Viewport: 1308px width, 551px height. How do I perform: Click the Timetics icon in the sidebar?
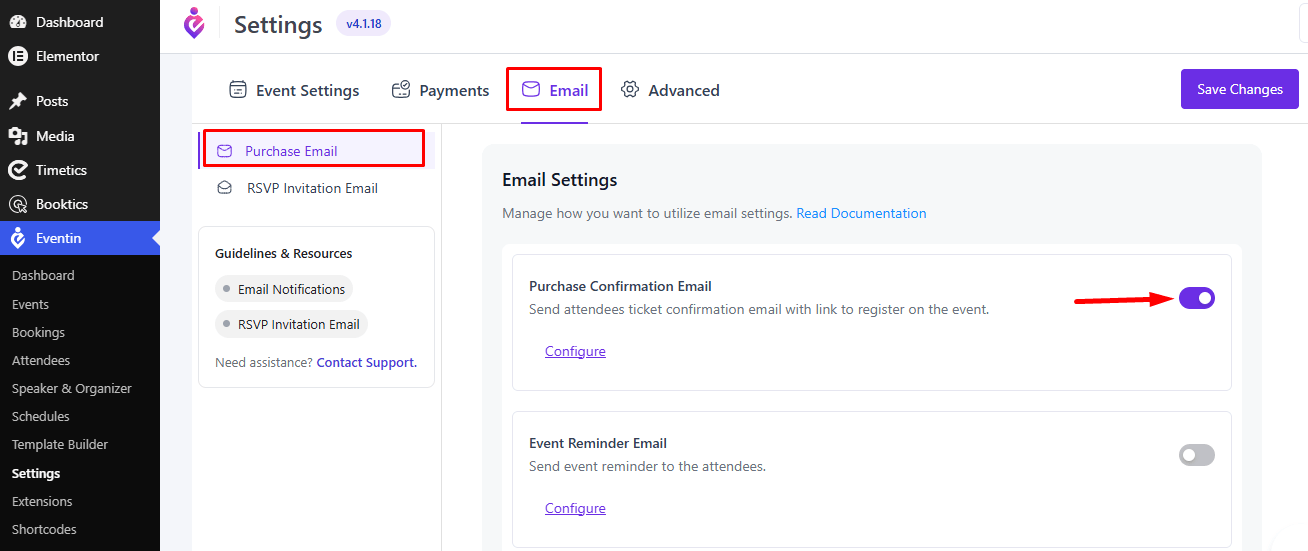pyautogui.click(x=18, y=170)
